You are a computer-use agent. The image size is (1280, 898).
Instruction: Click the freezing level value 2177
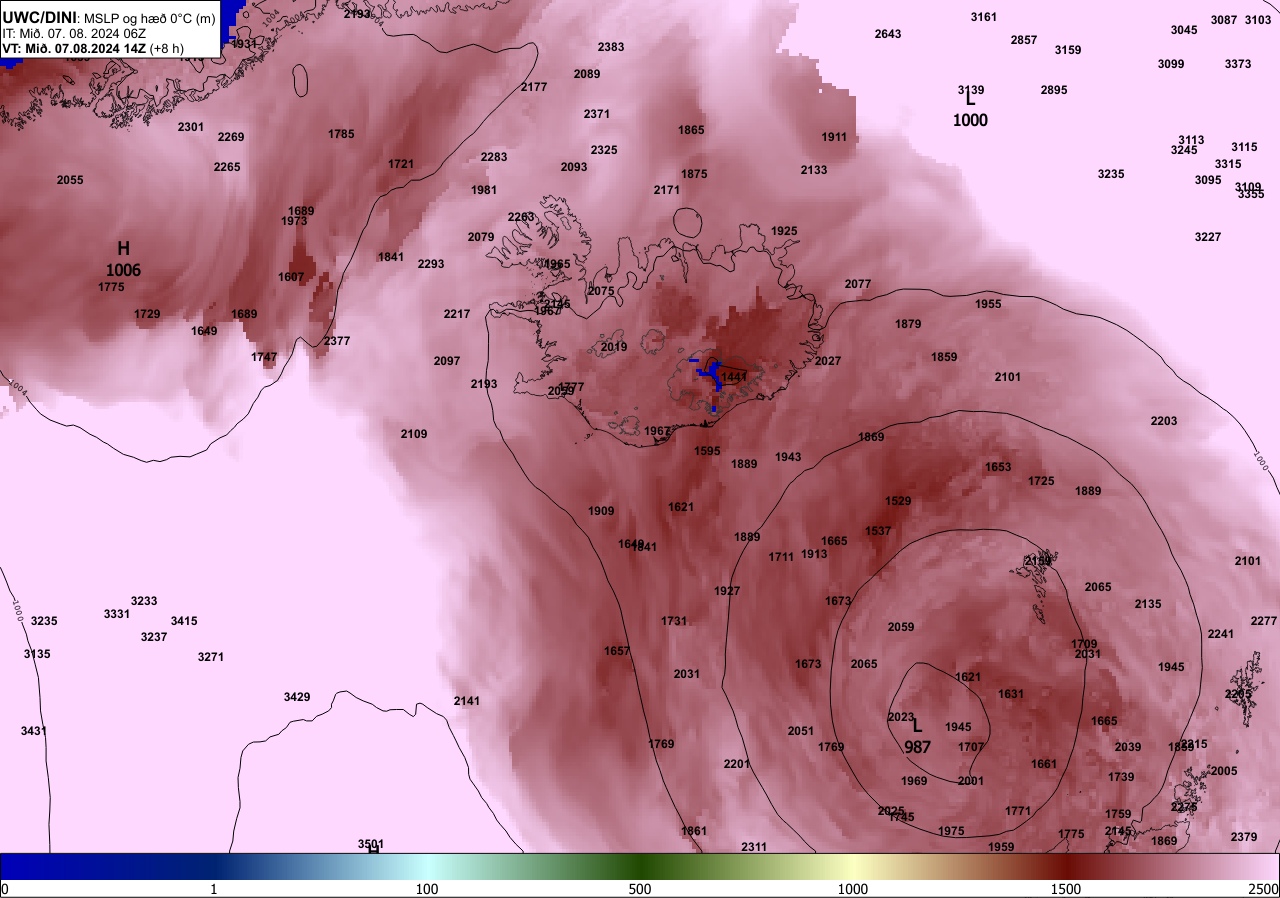[x=534, y=87]
